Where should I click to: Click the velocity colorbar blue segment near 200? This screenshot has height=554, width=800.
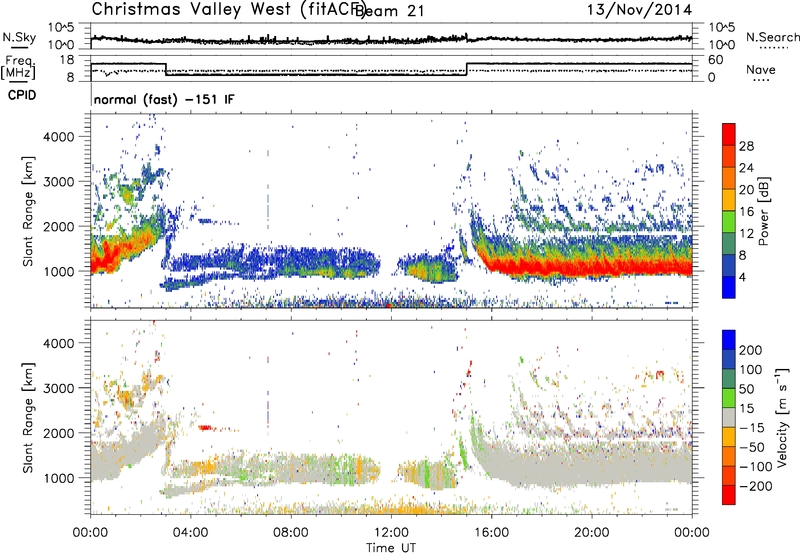[x=729, y=340]
